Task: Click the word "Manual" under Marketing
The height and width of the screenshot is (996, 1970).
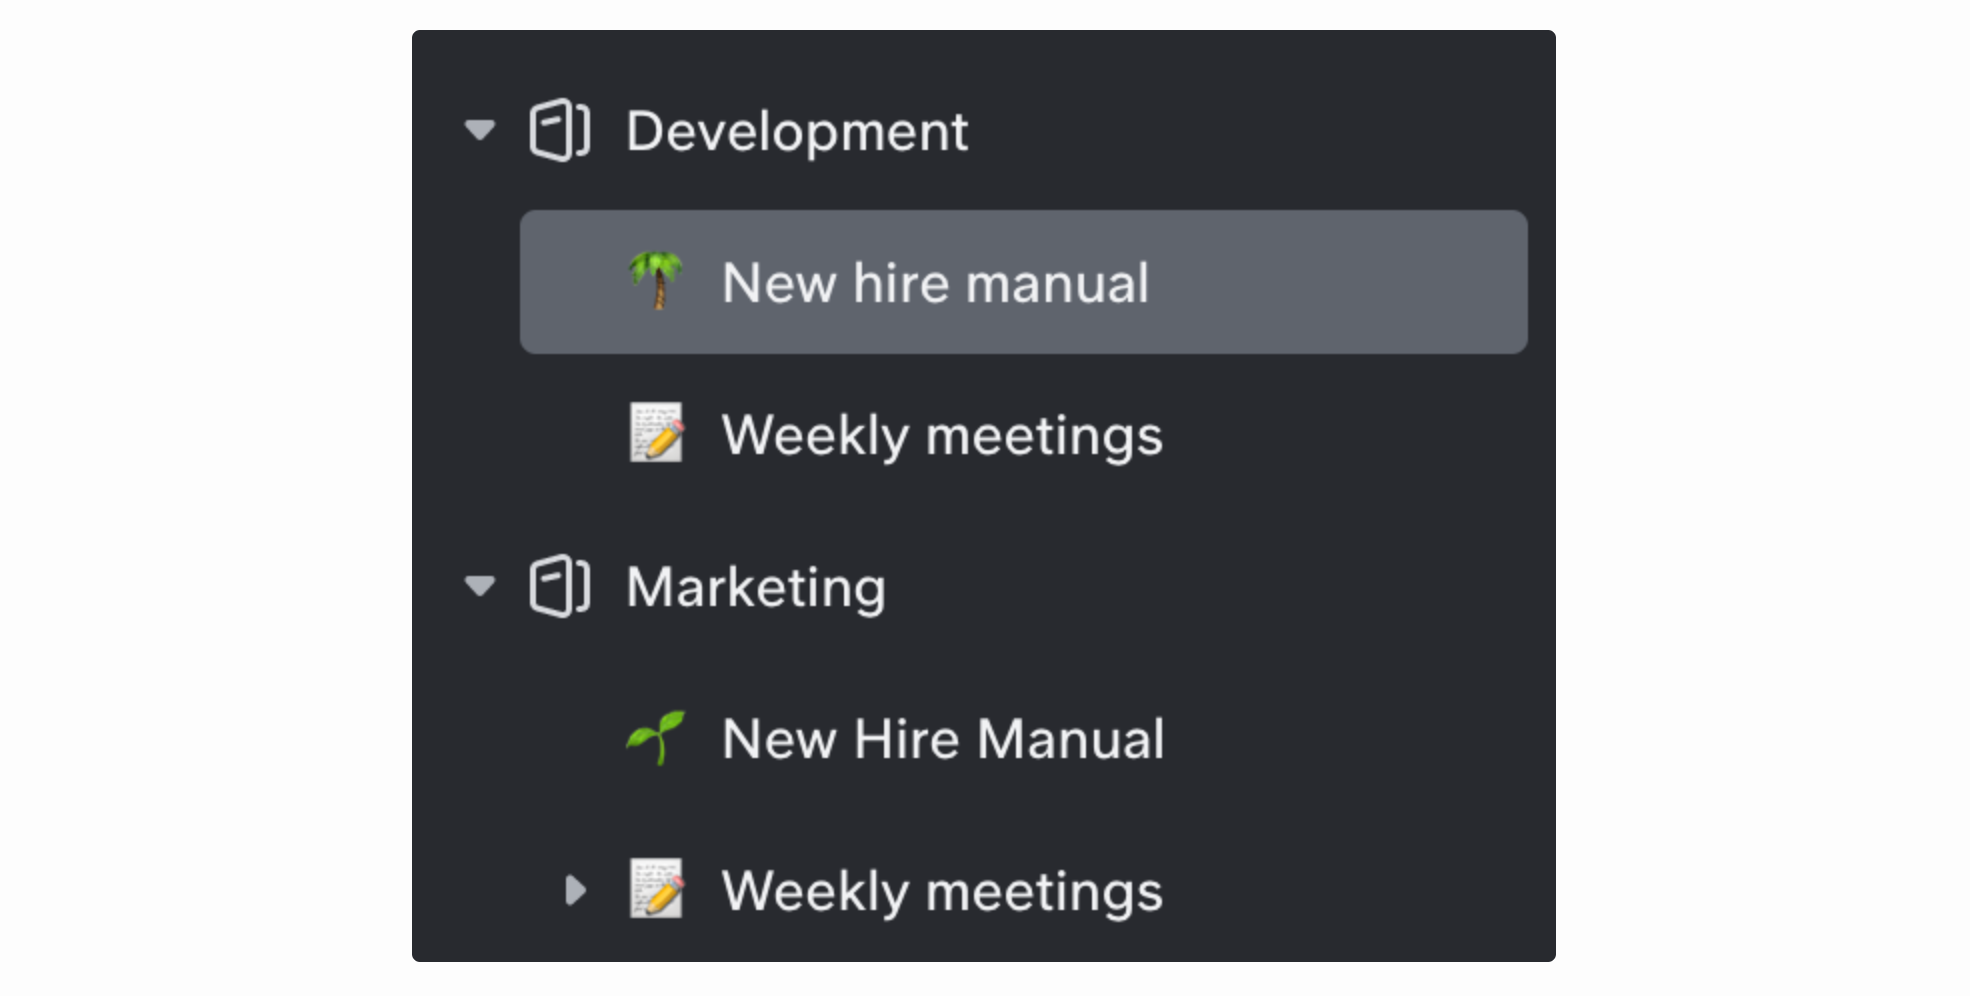Action: (1070, 739)
